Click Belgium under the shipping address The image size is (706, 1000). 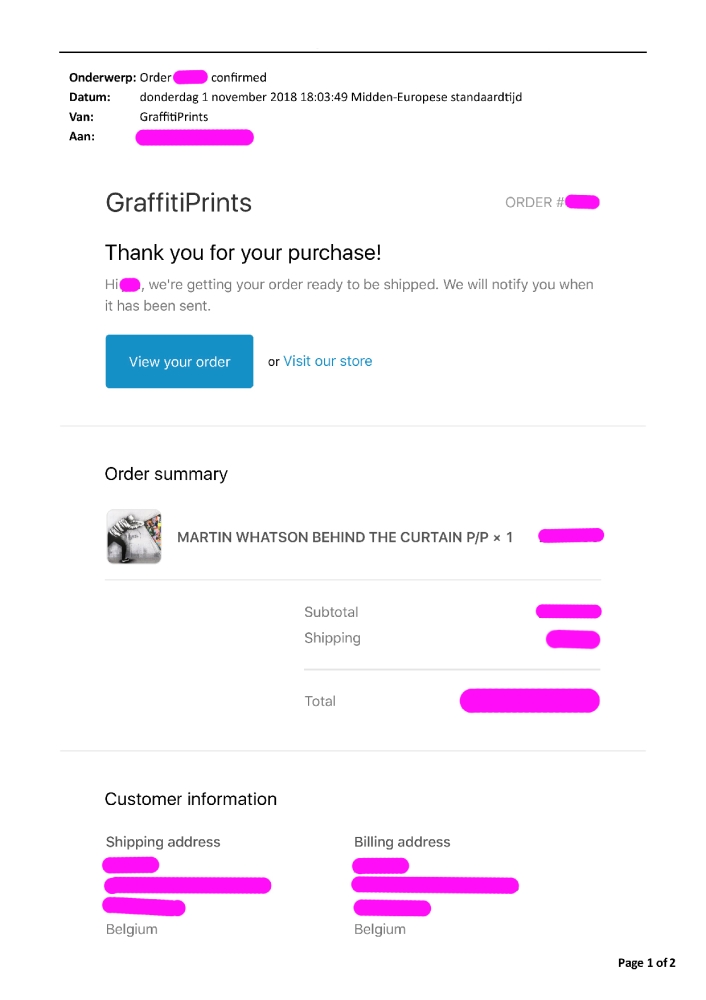point(131,929)
